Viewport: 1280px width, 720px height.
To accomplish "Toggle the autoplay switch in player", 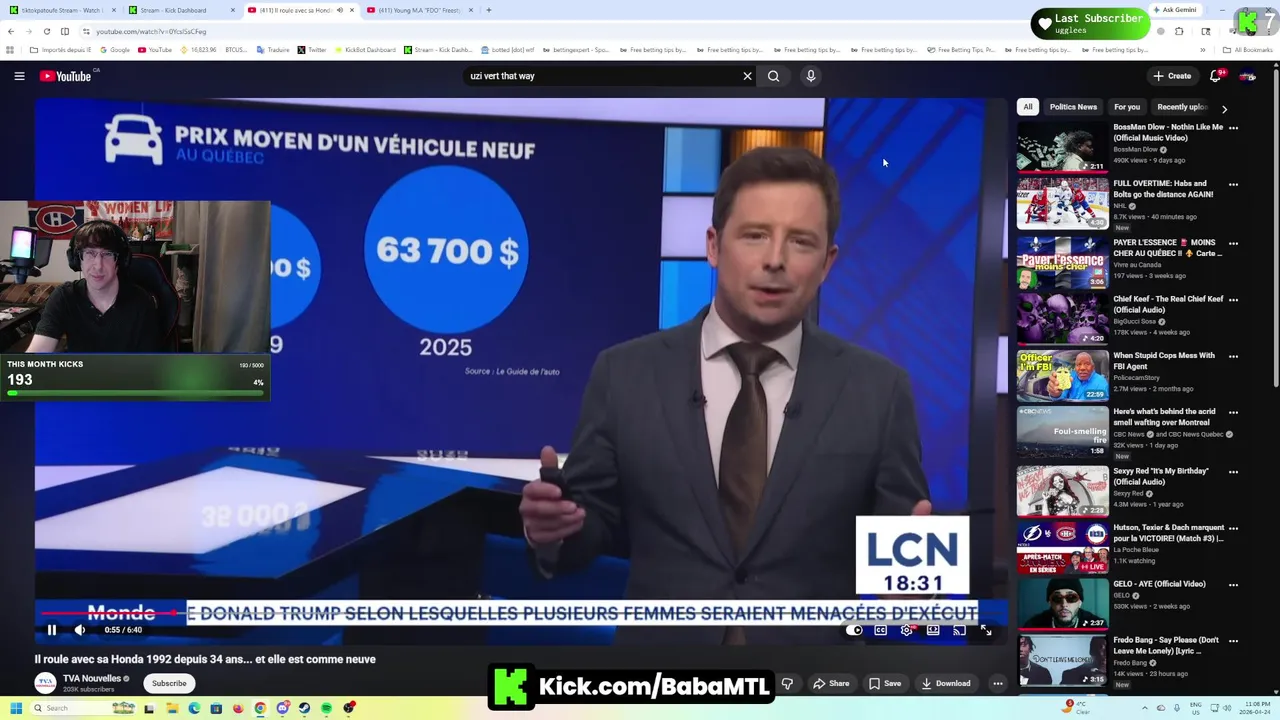I will [854, 630].
